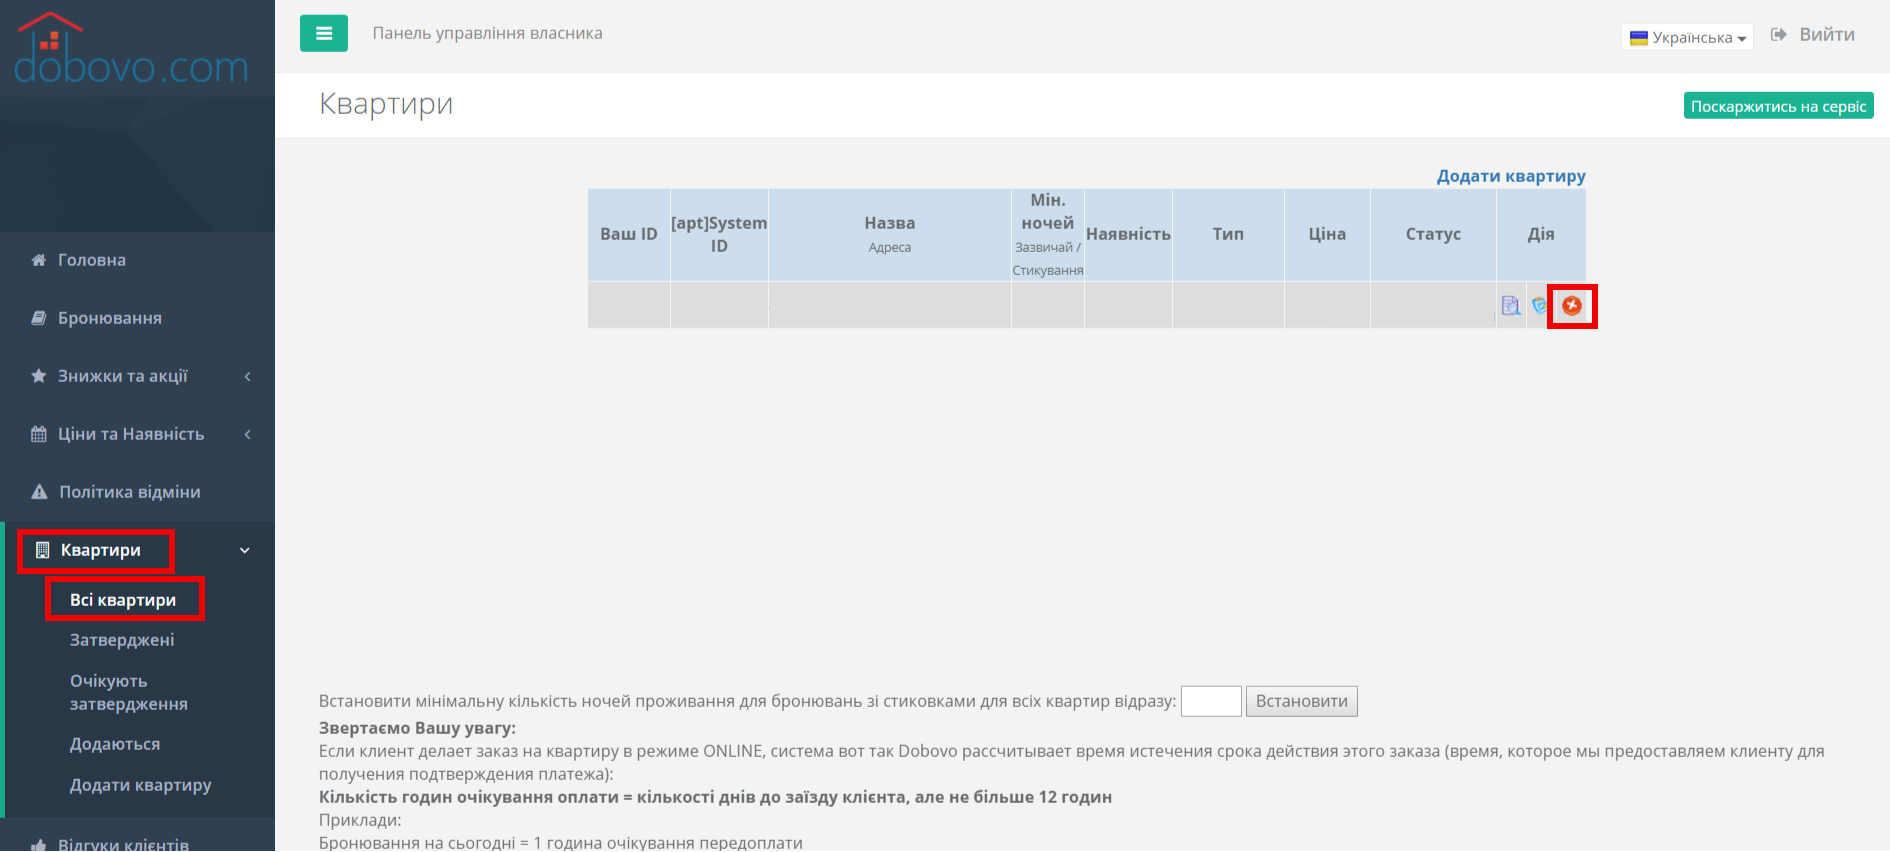Click the warning icon beside Політика відміни
The width and height of the screenshot is (1890, 852).
39,492
